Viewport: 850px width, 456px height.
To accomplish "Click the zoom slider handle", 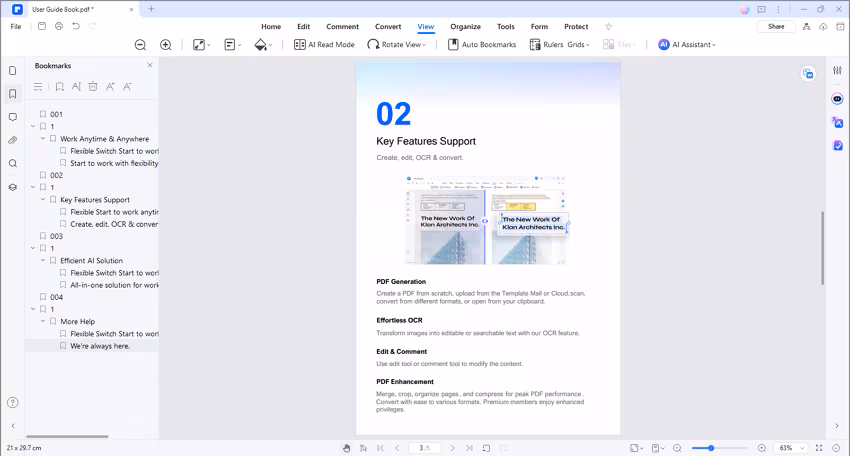I will [x=711, y=448].
